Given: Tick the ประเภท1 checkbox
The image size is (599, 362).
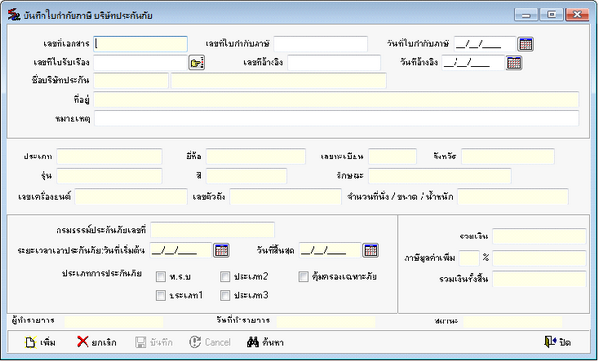Looking at the screenshot, I should pos(161,295).
